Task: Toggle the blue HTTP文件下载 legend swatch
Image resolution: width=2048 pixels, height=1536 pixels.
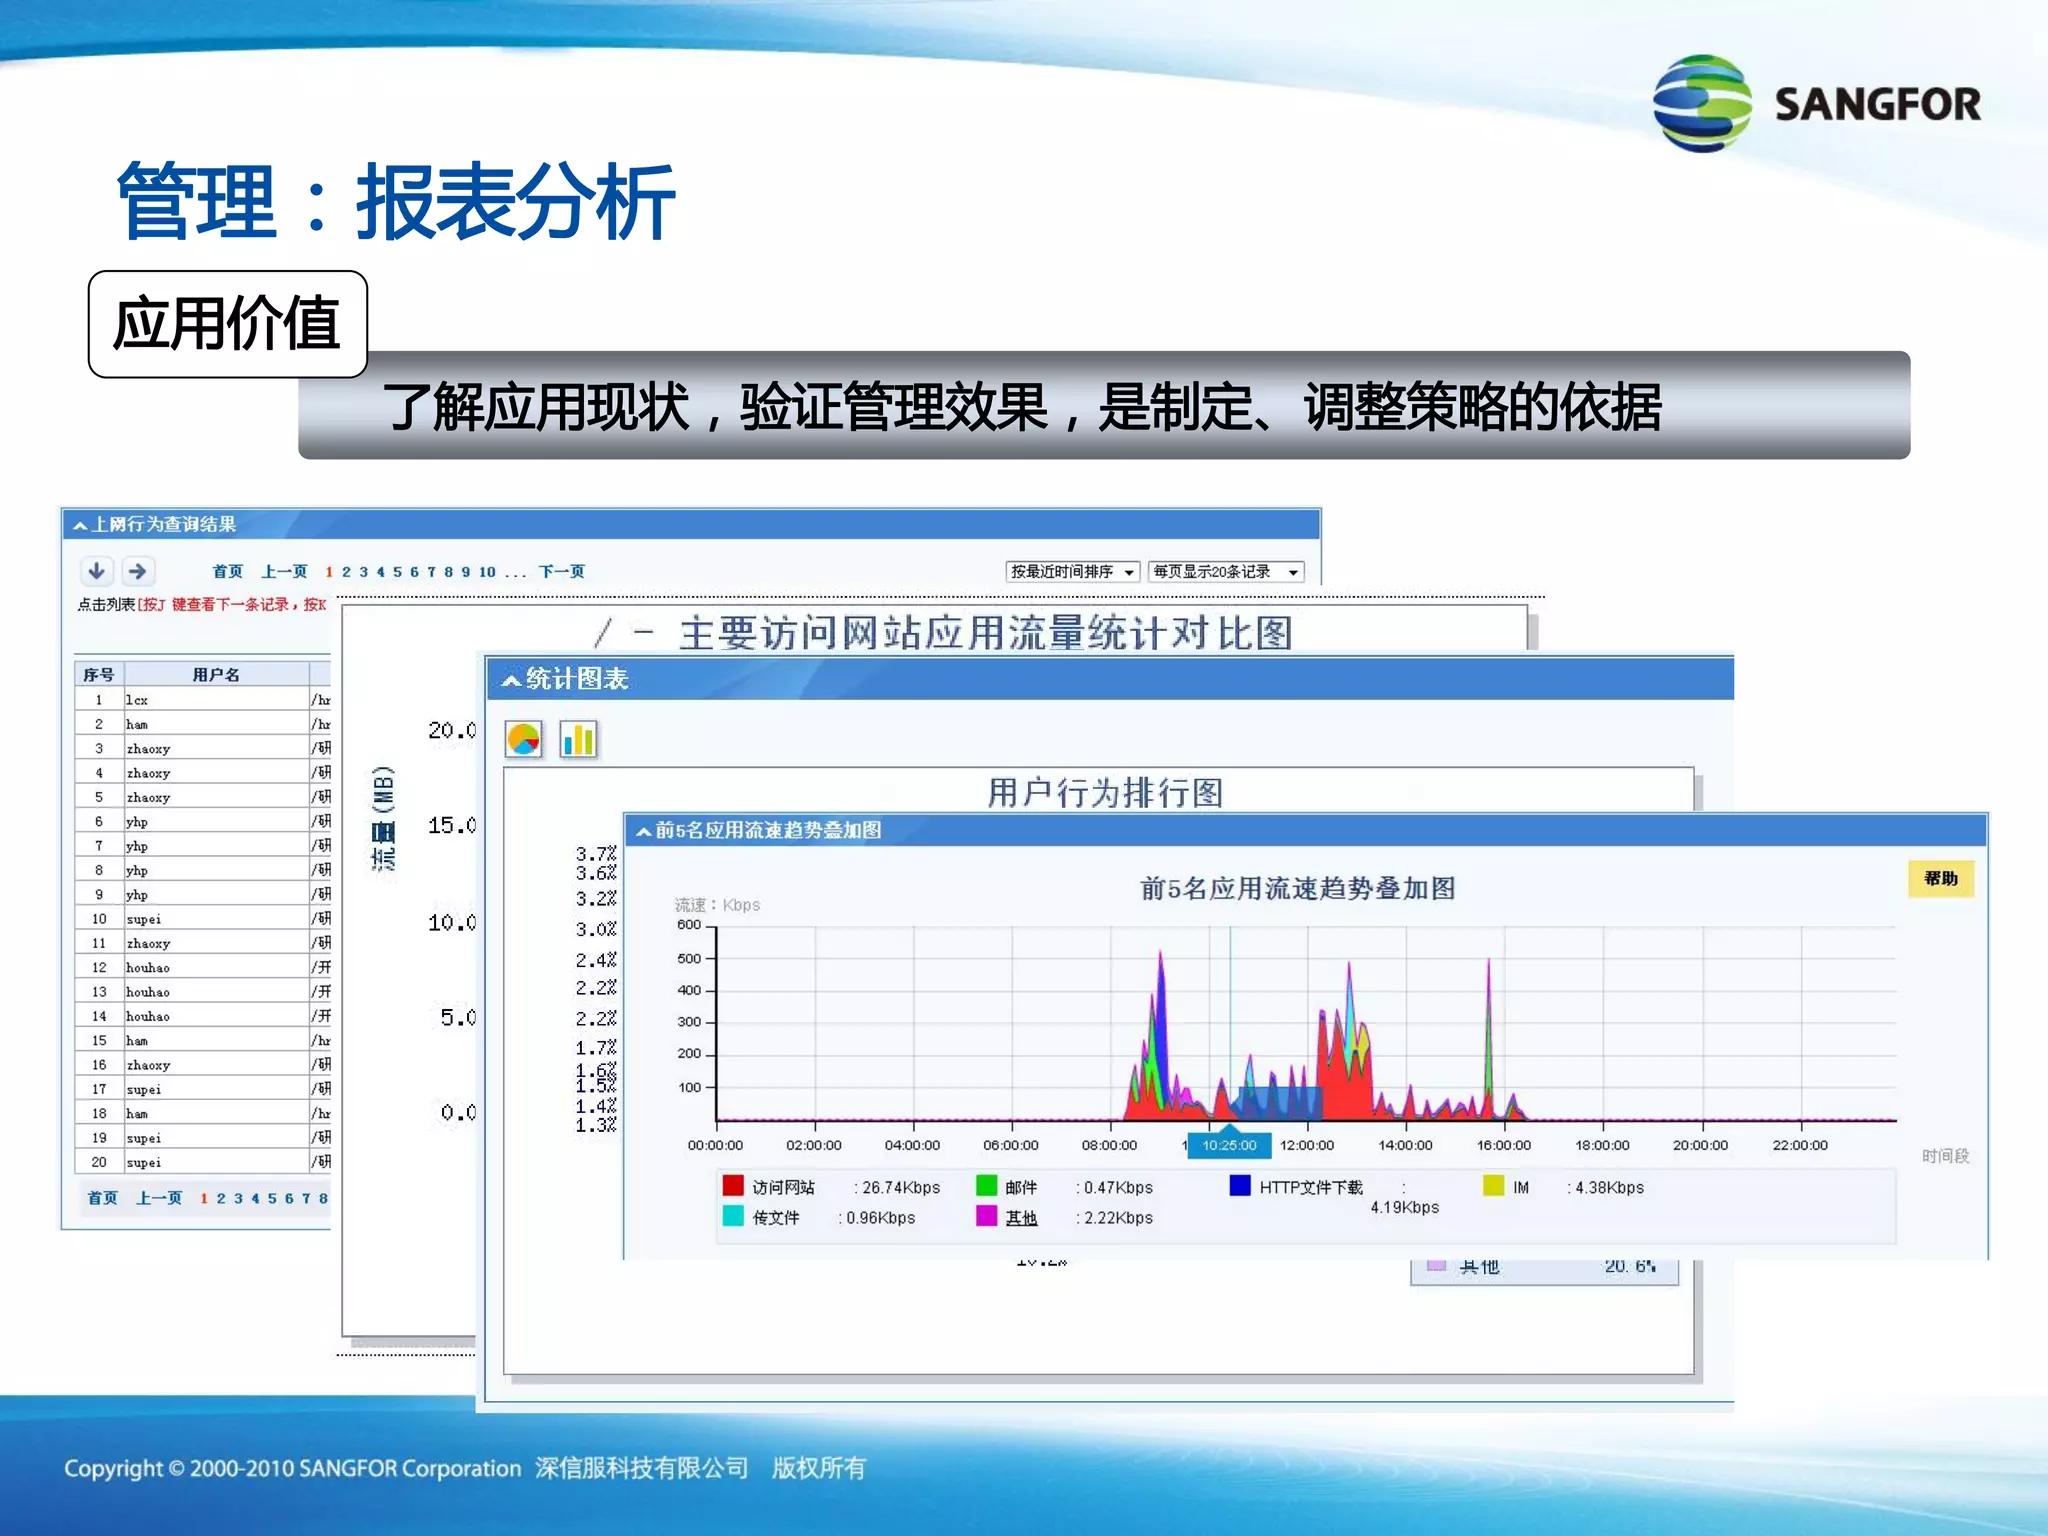Action: coord(1240,1186)
